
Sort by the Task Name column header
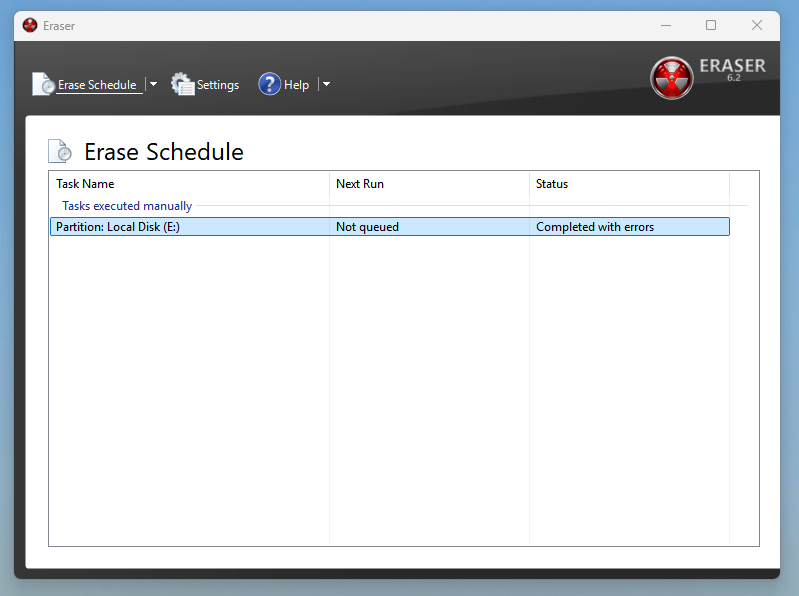85,184
